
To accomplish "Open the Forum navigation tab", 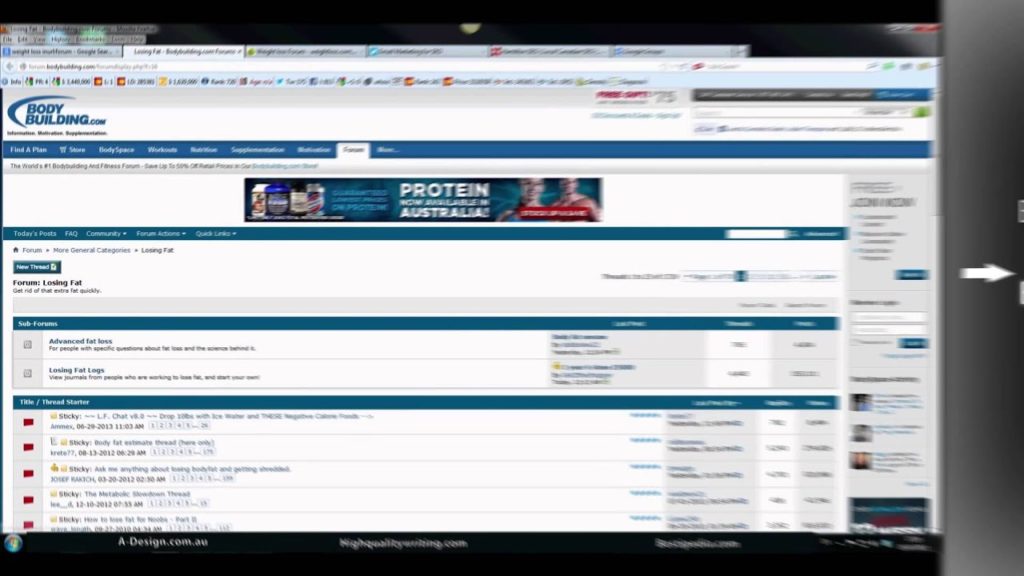I will tap(353, 150).
